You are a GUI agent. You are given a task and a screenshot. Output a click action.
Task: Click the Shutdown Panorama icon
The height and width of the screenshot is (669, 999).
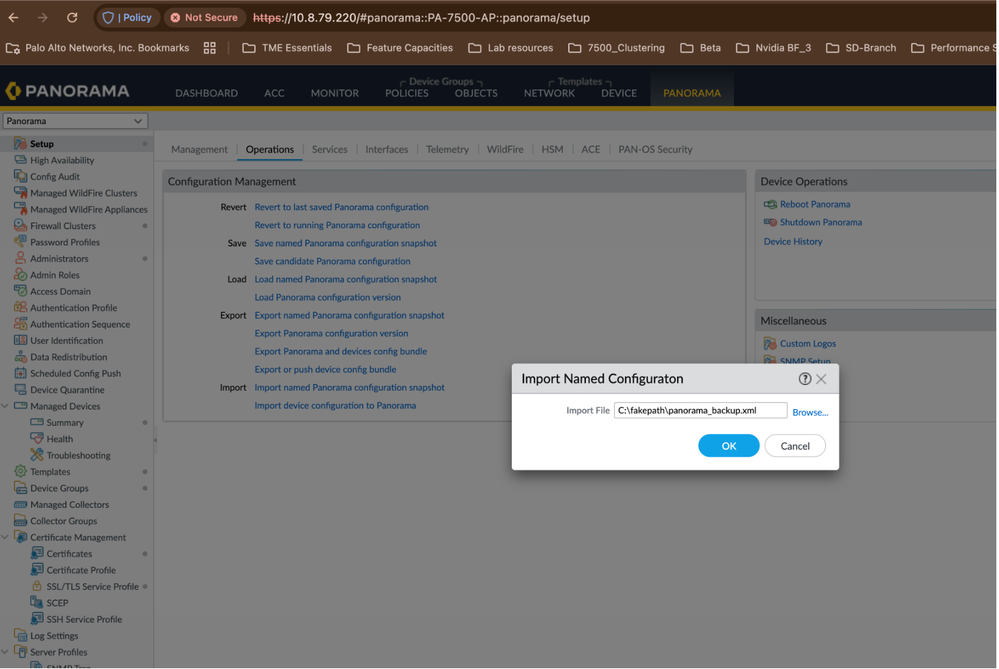pyautogui.click(x=770, y=222)
